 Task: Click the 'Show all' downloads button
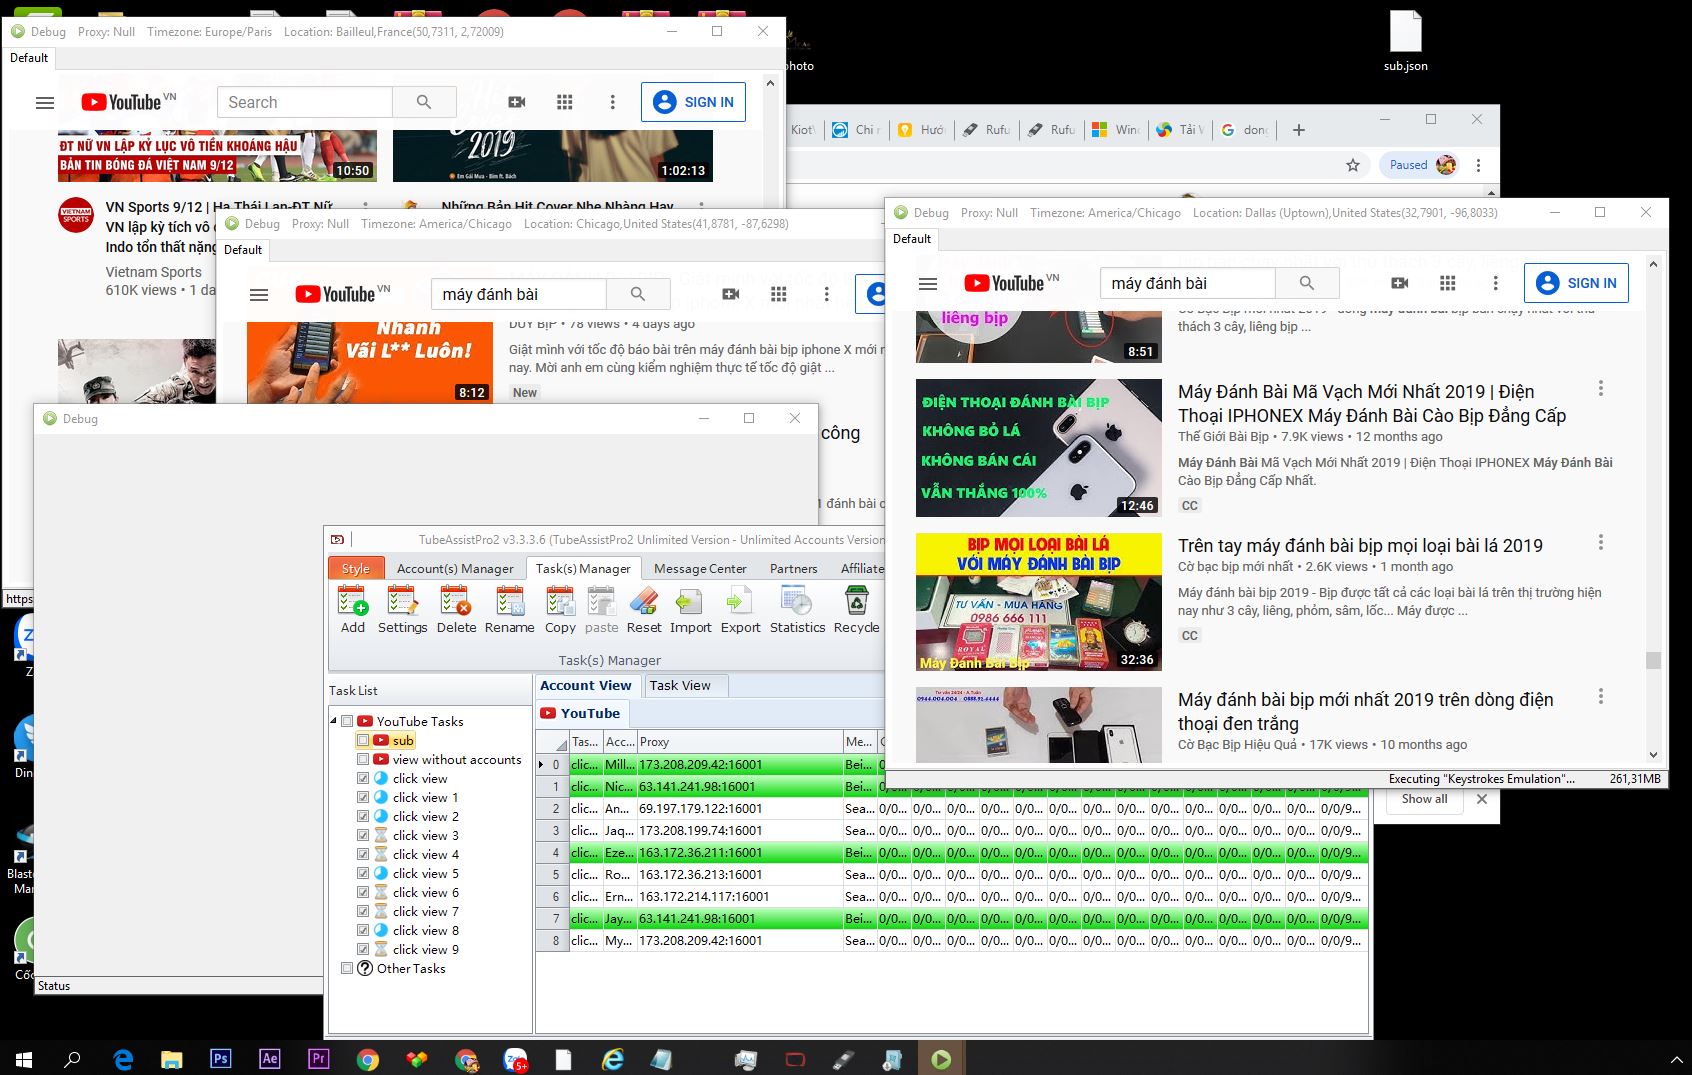[1424, 799]
